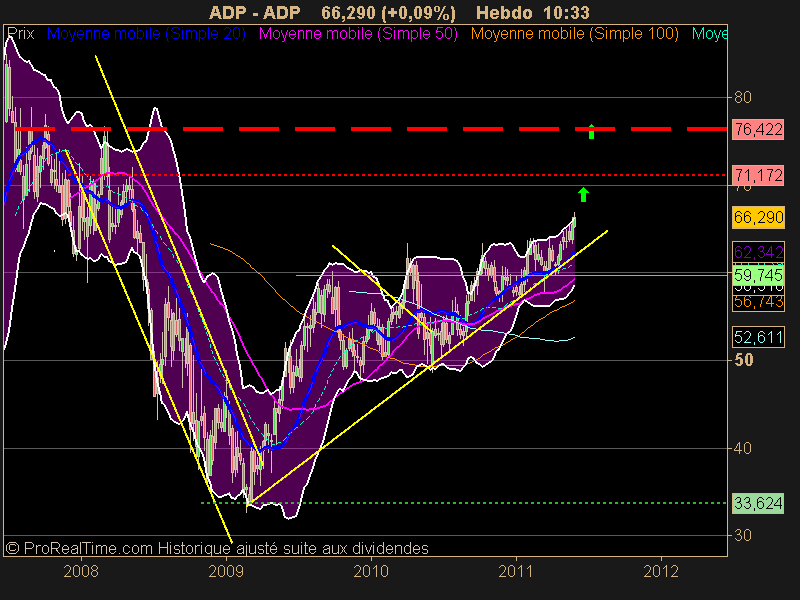Click the green 33,624 price label

point(758,504)
